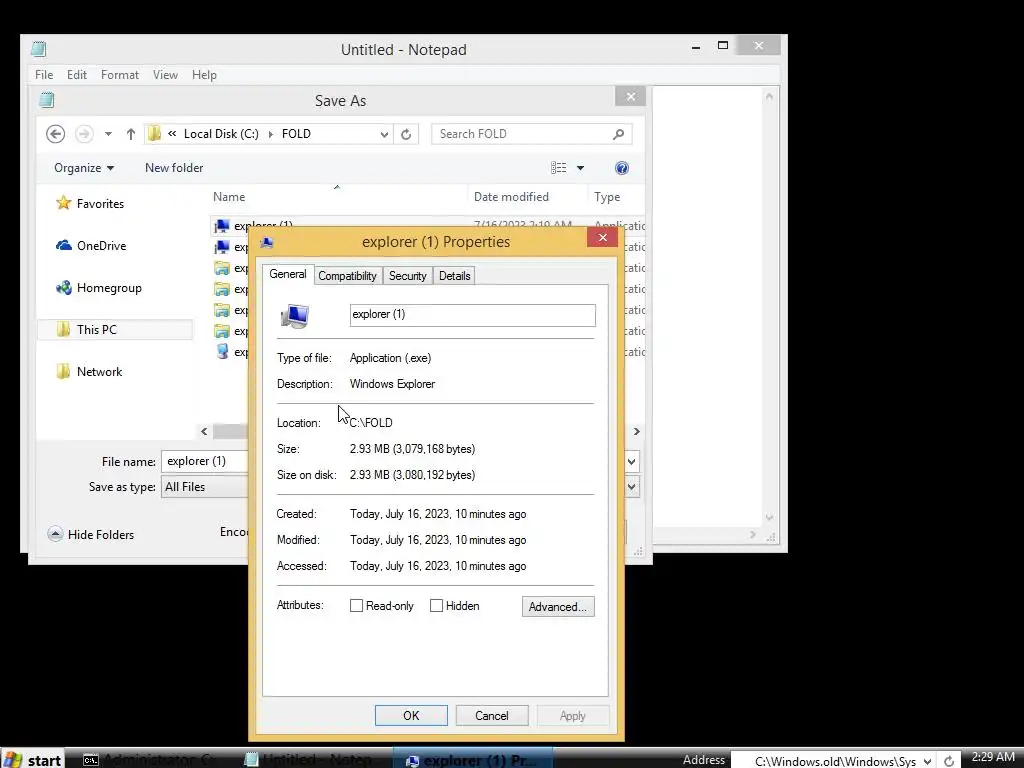
Task: Enable the Hidden attribute checkbox
Action: [436, 606]
